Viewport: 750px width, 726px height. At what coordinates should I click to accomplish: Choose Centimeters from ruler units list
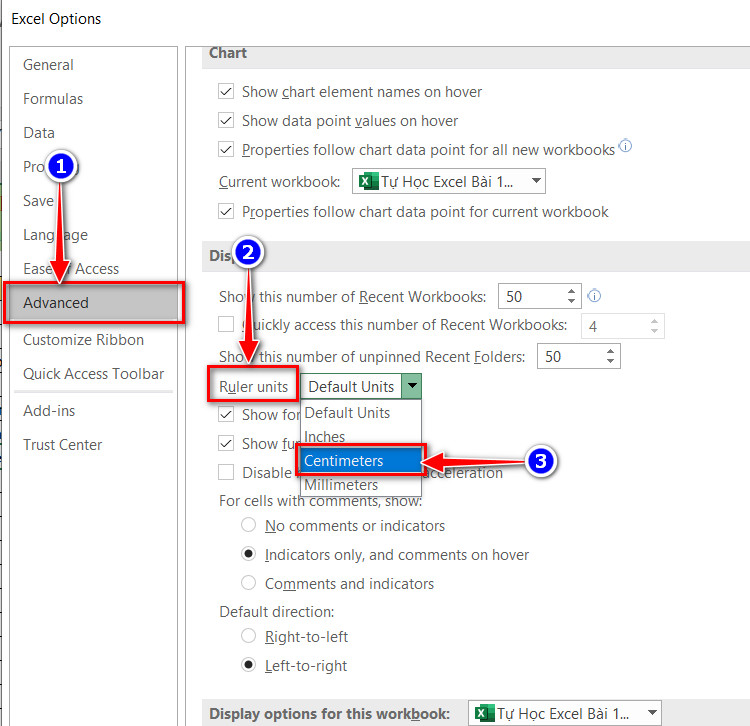point(361,461)
